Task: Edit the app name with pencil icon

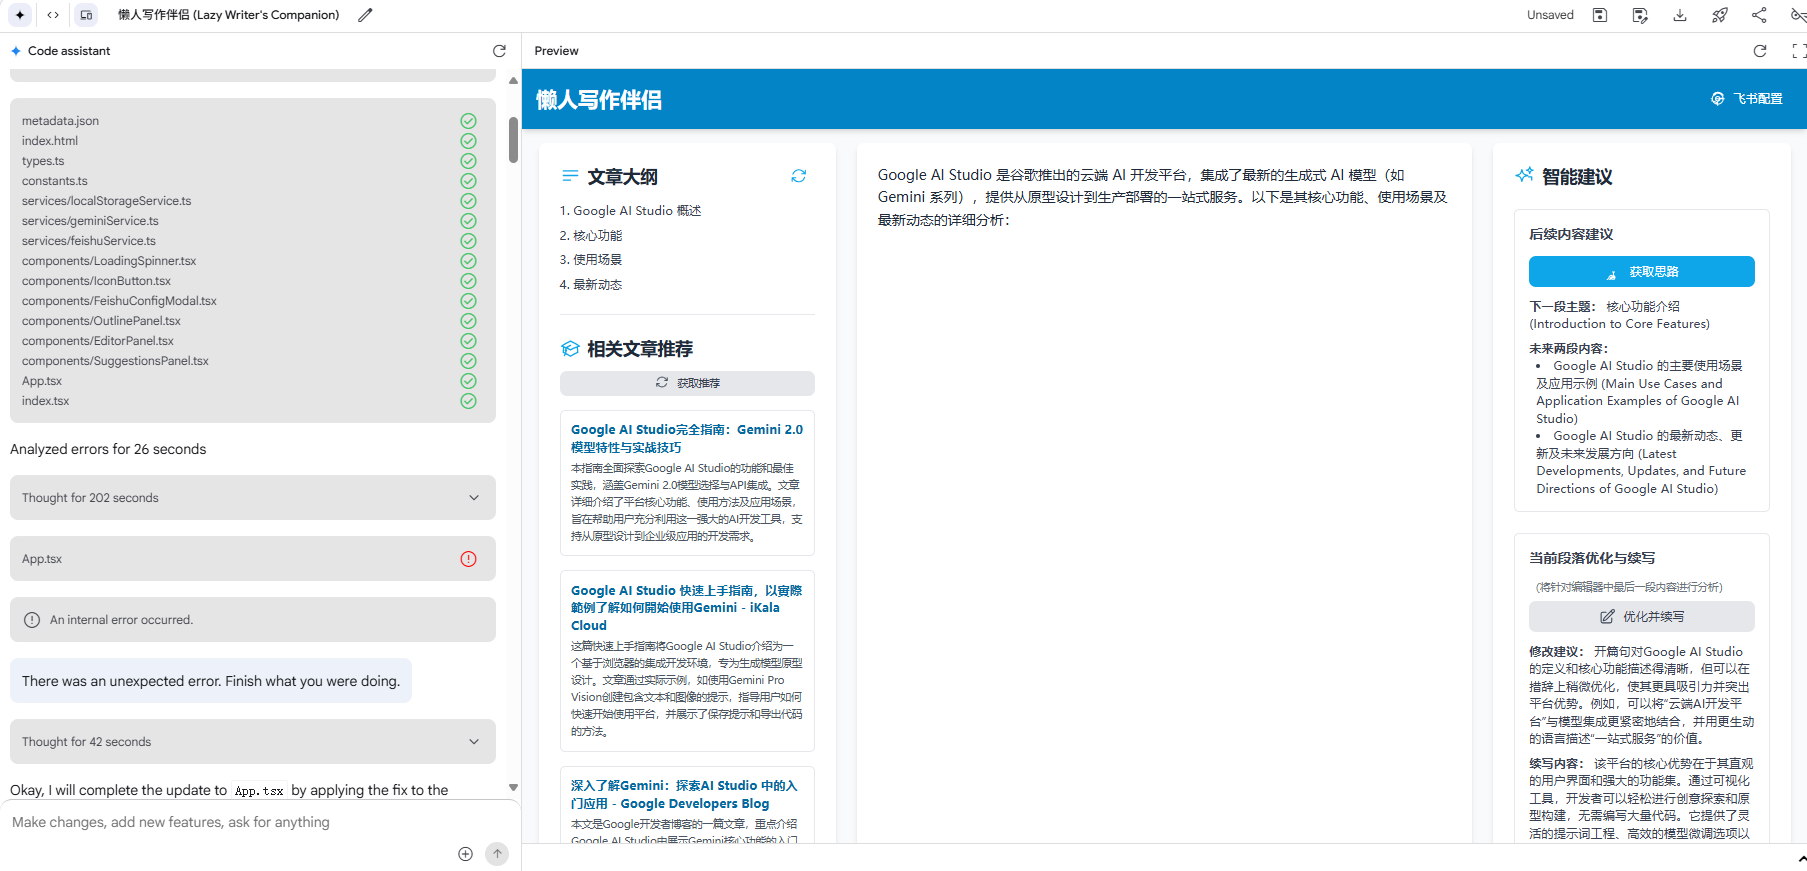Action: 365,15
